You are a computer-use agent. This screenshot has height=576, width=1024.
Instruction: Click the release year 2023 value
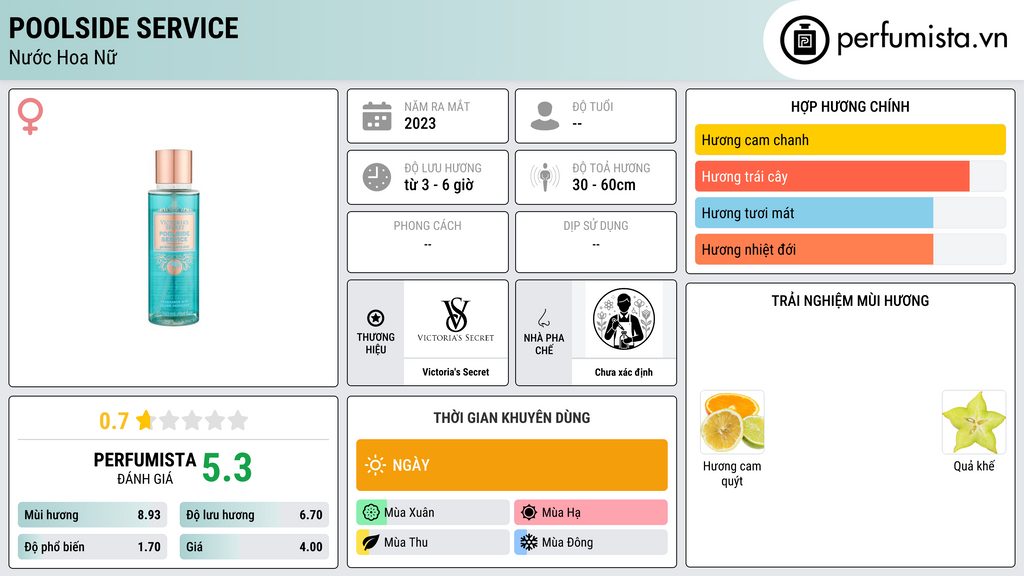tap(420, 123)
